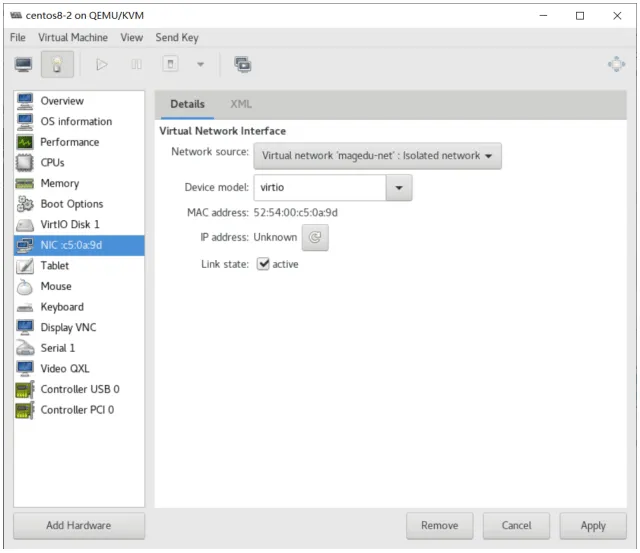The image size is (640, 553).
Task: Show the graphical console view
Action: [23, 64]
